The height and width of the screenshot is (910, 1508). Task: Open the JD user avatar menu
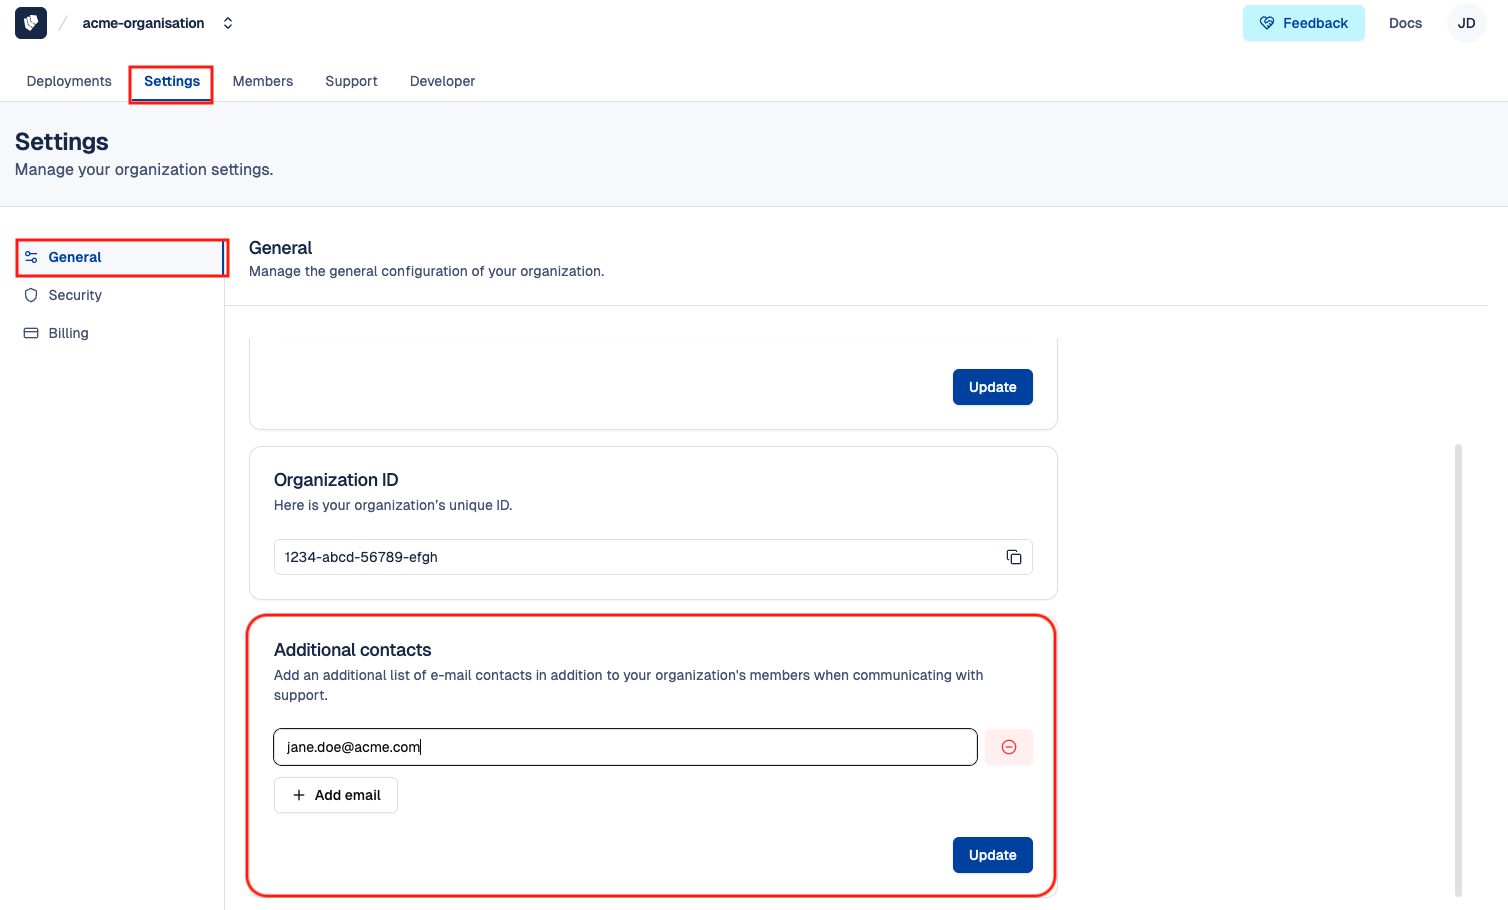[x=1466, y=23]
